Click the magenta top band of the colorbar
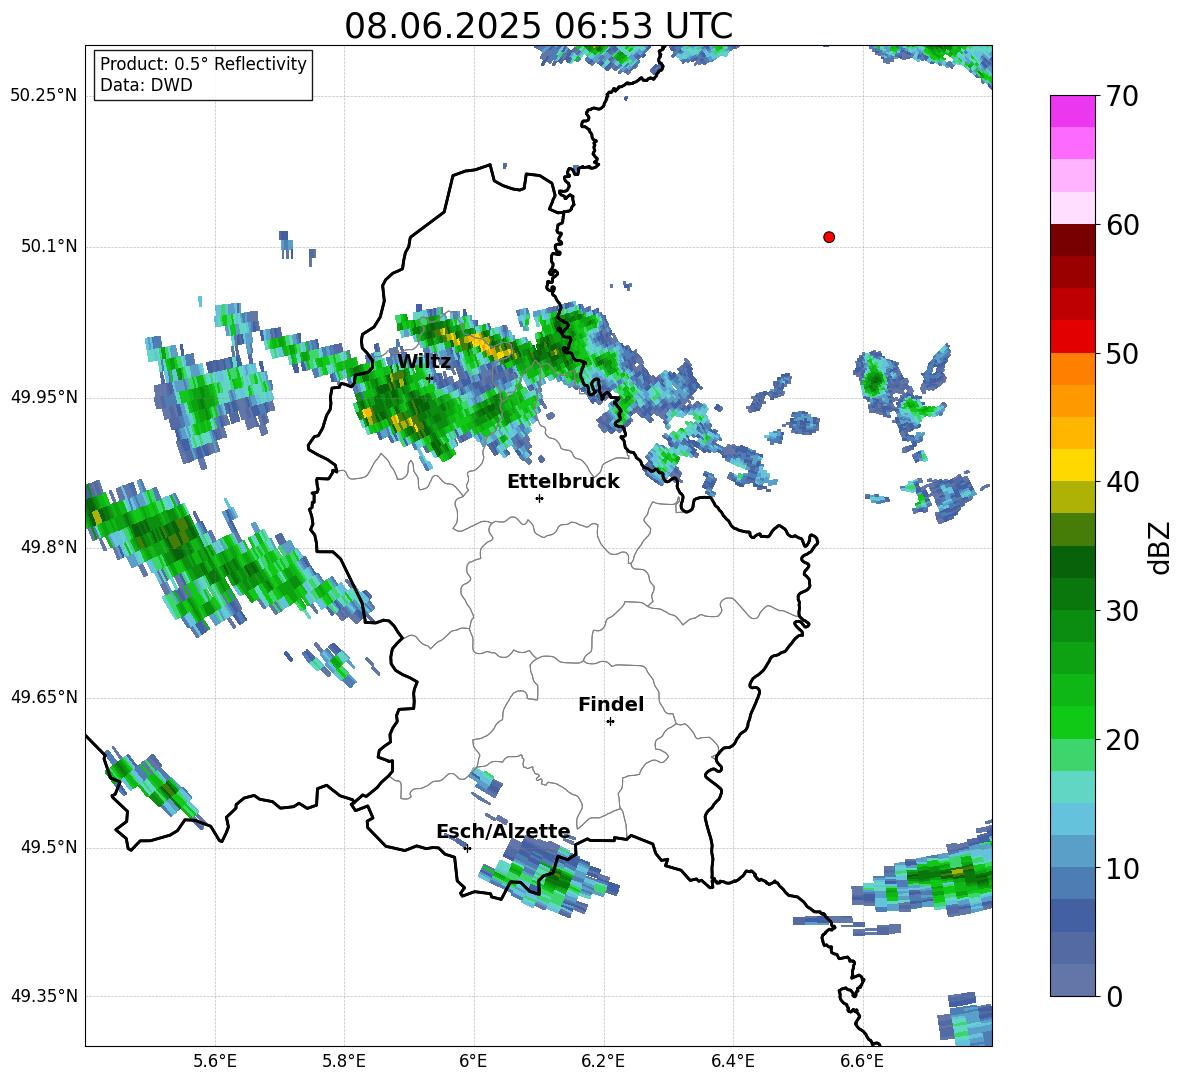1184x1081 pixels. click(1072, 111)
